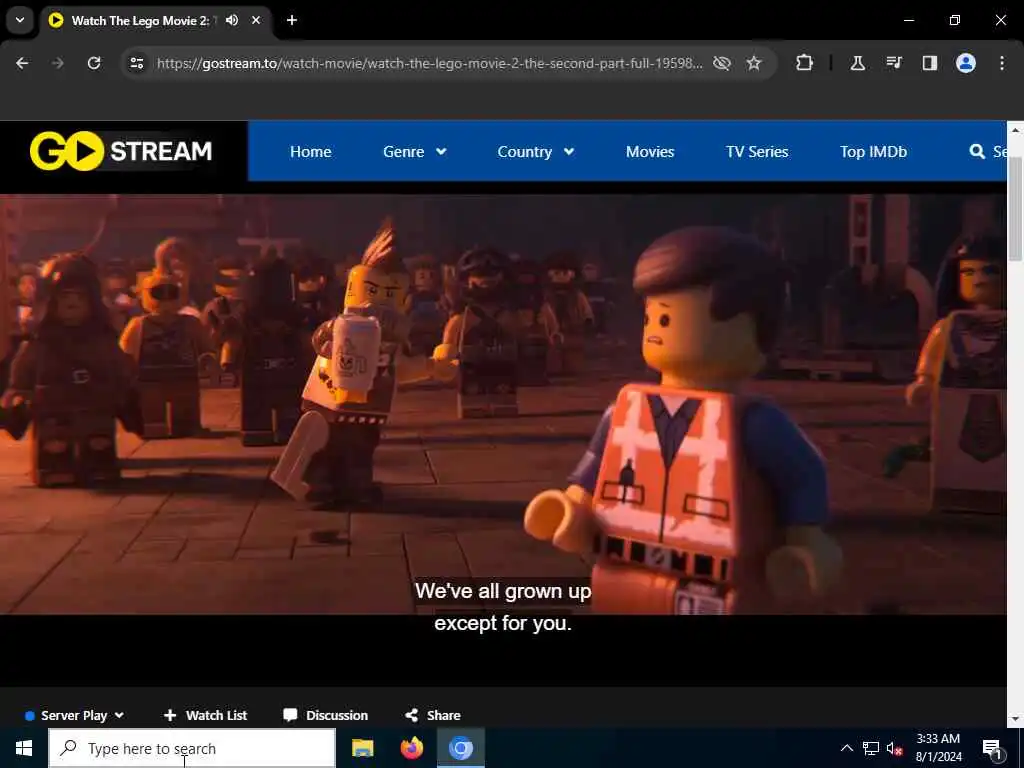The image size is (1024, 768).
Task: Toggle the browser side panel icon
Action: click(x=930, y=63)
